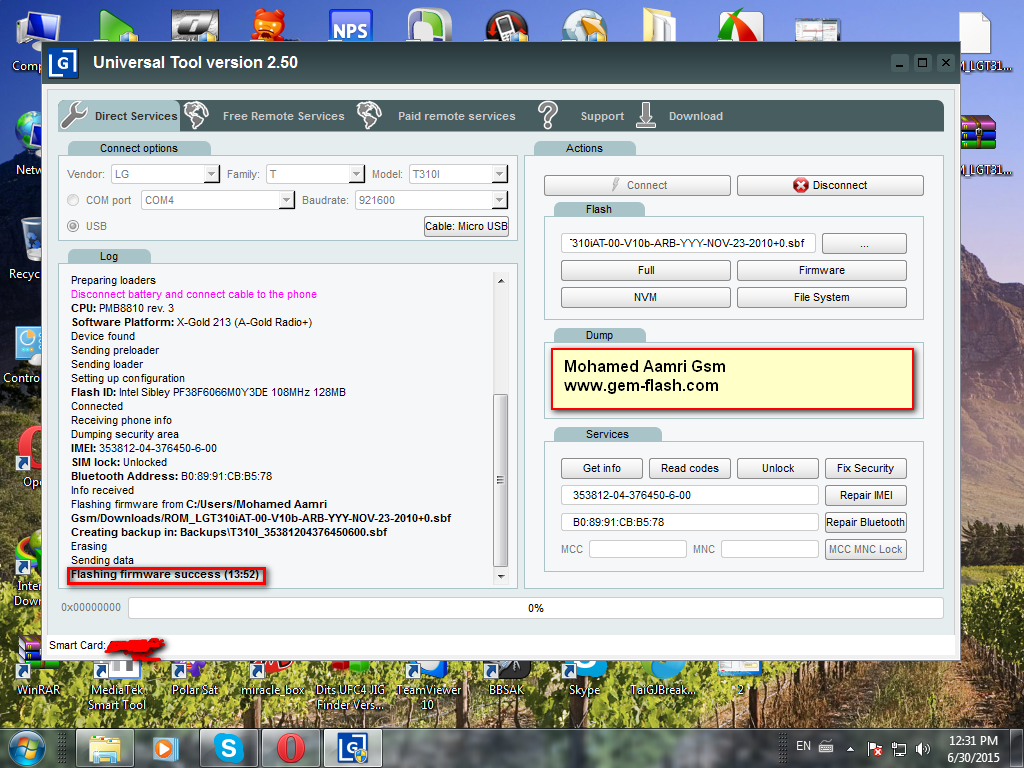
Task: Click the LG Universal Tool title logo
Action: point(63,63)
